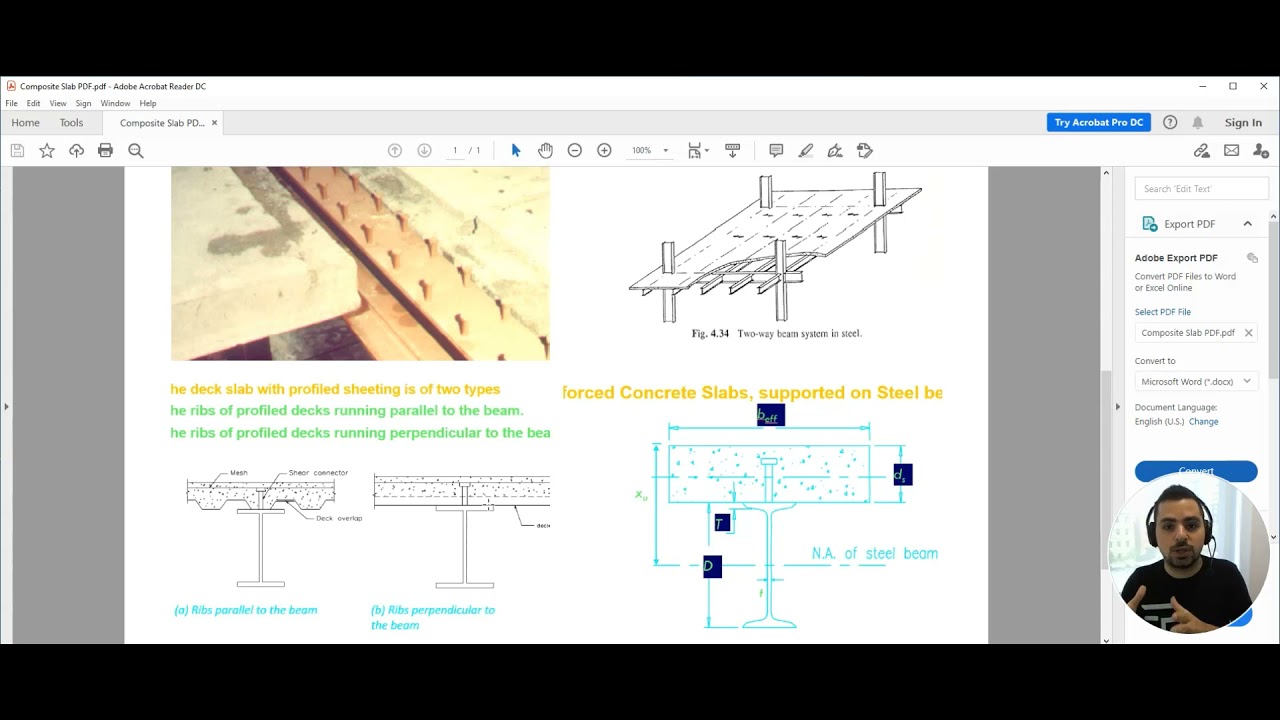The image size is (1280, 720).
Task: Switch to the Home tab
Action: coord(25,123)
